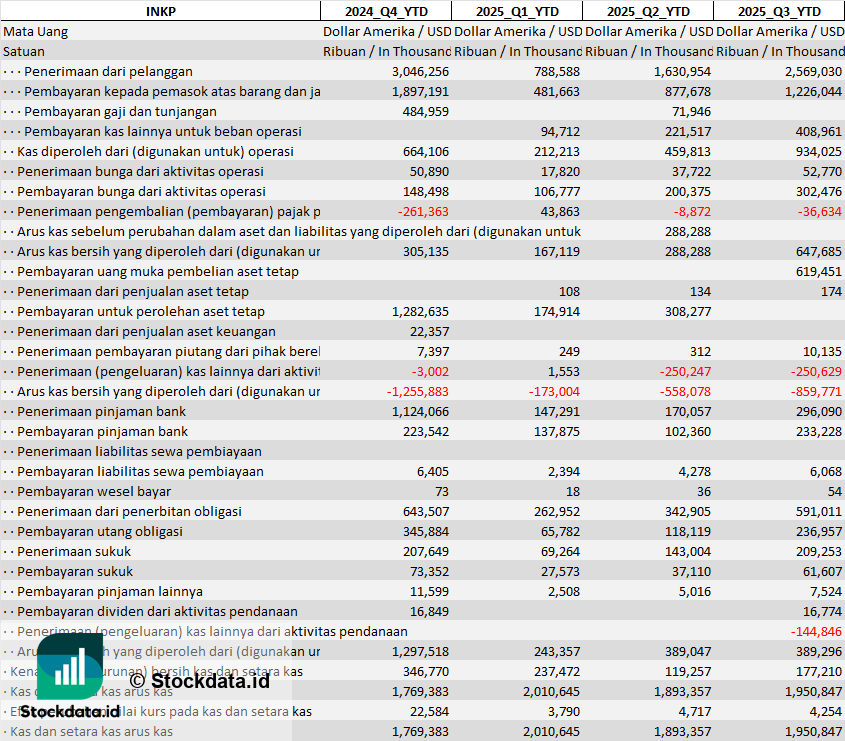Screen dimensions: 845x741
Task: Click value 788,588 in the table
Action: (x=557, y=72)
